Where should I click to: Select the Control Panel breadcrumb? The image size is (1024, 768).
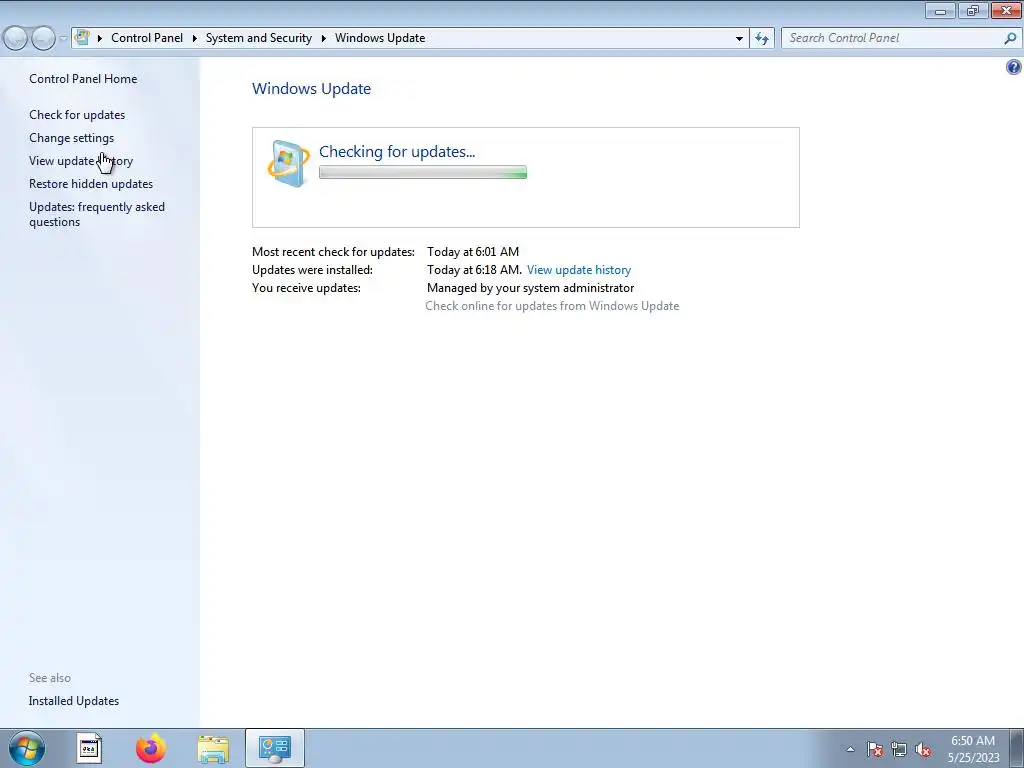147,38
